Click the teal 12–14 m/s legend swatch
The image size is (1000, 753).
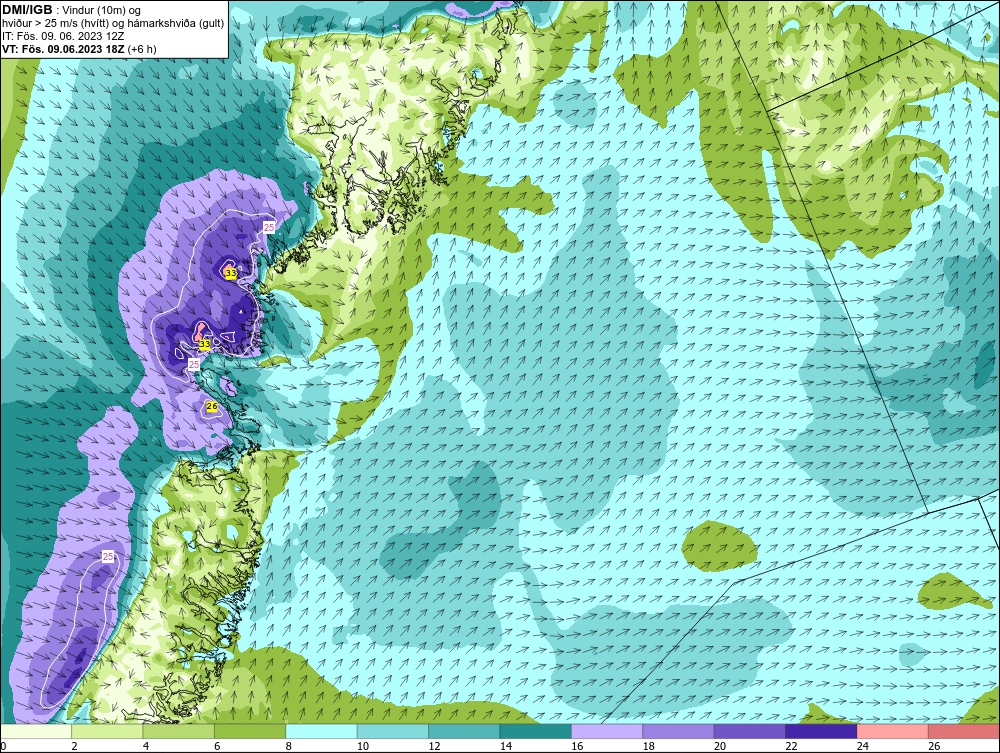[x=464, y=731]
